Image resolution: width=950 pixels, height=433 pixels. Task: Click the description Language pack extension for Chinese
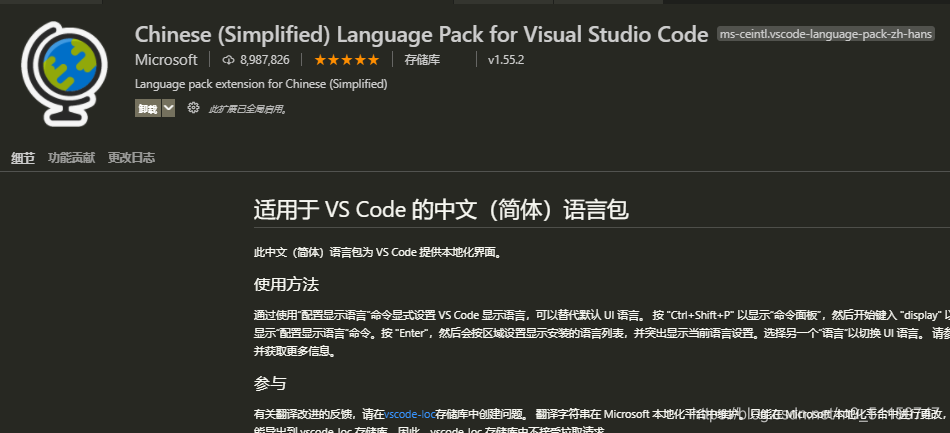pos(261,84)
